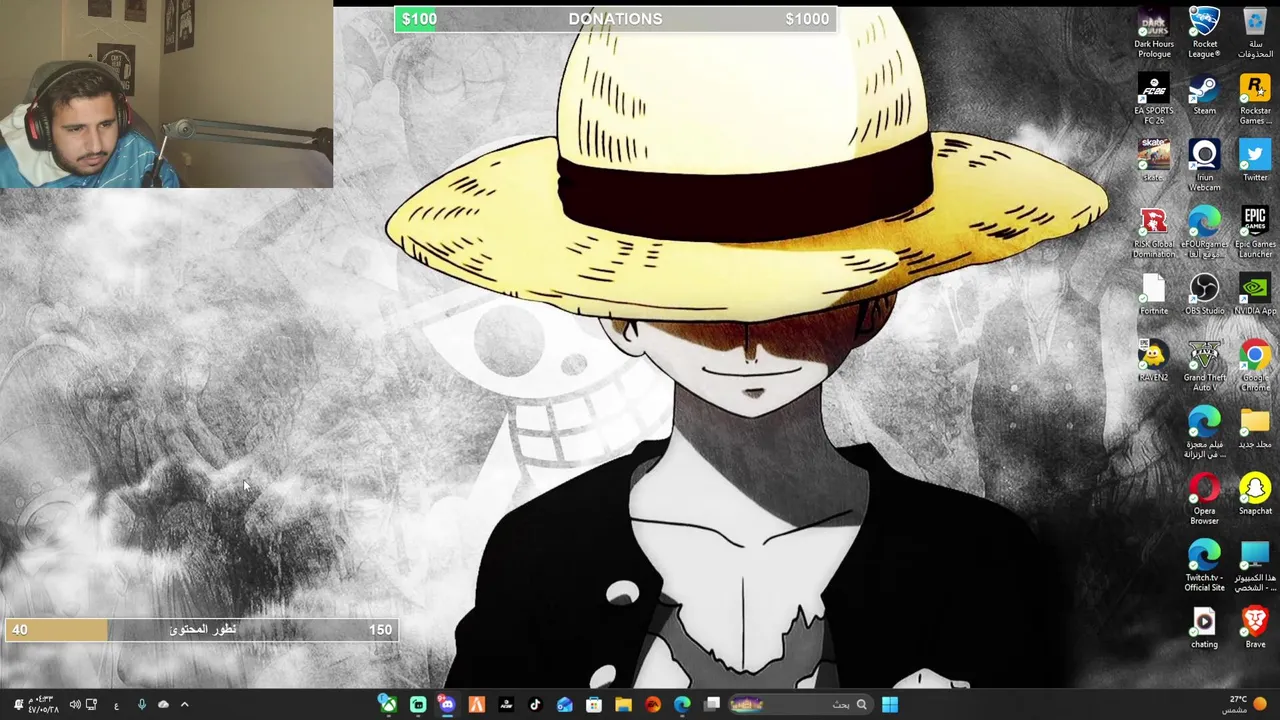Open the Google Chrome desktop shortcut
The image size is (1280, 720).
(1255, 366)
